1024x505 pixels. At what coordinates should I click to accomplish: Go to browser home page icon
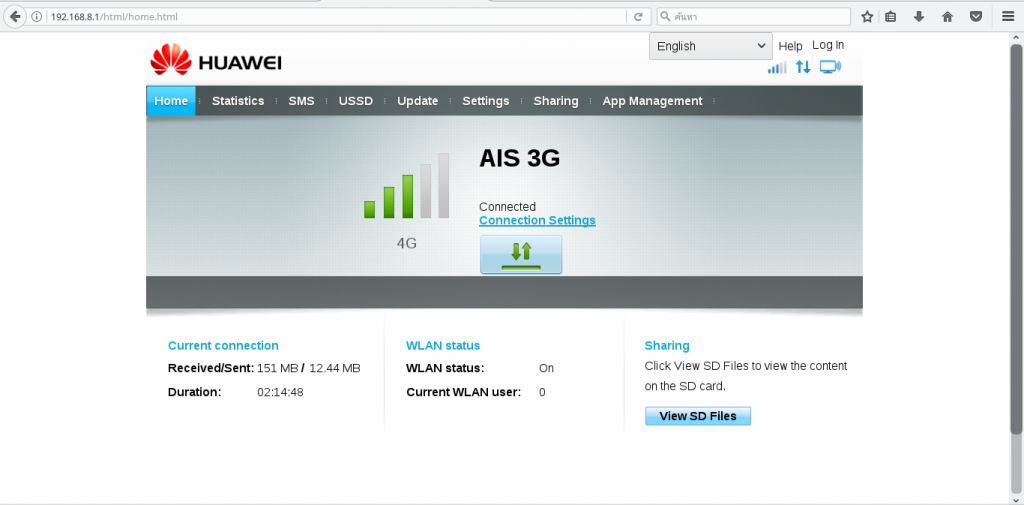tap(948, 17)
